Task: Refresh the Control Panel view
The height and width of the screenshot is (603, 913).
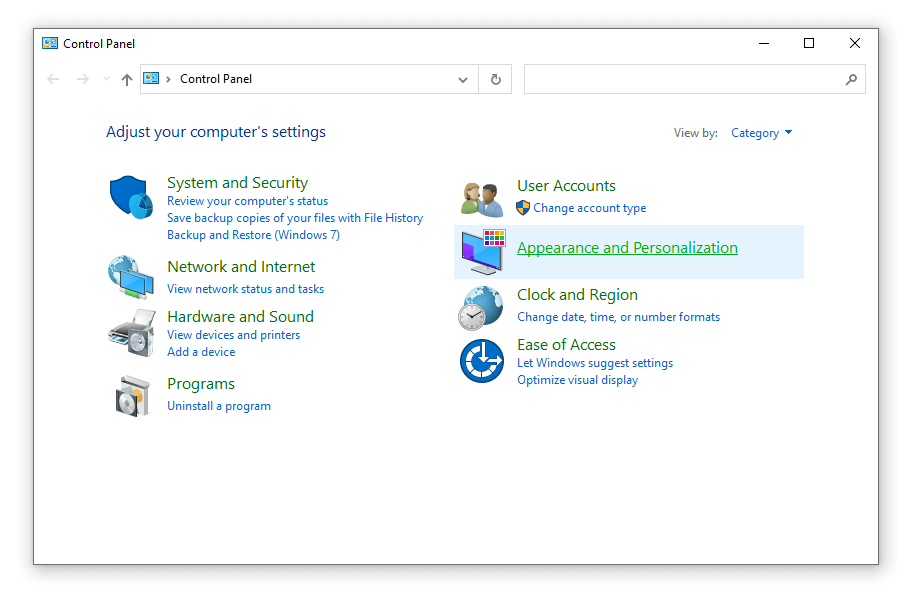Action: [x=496, y=79]
